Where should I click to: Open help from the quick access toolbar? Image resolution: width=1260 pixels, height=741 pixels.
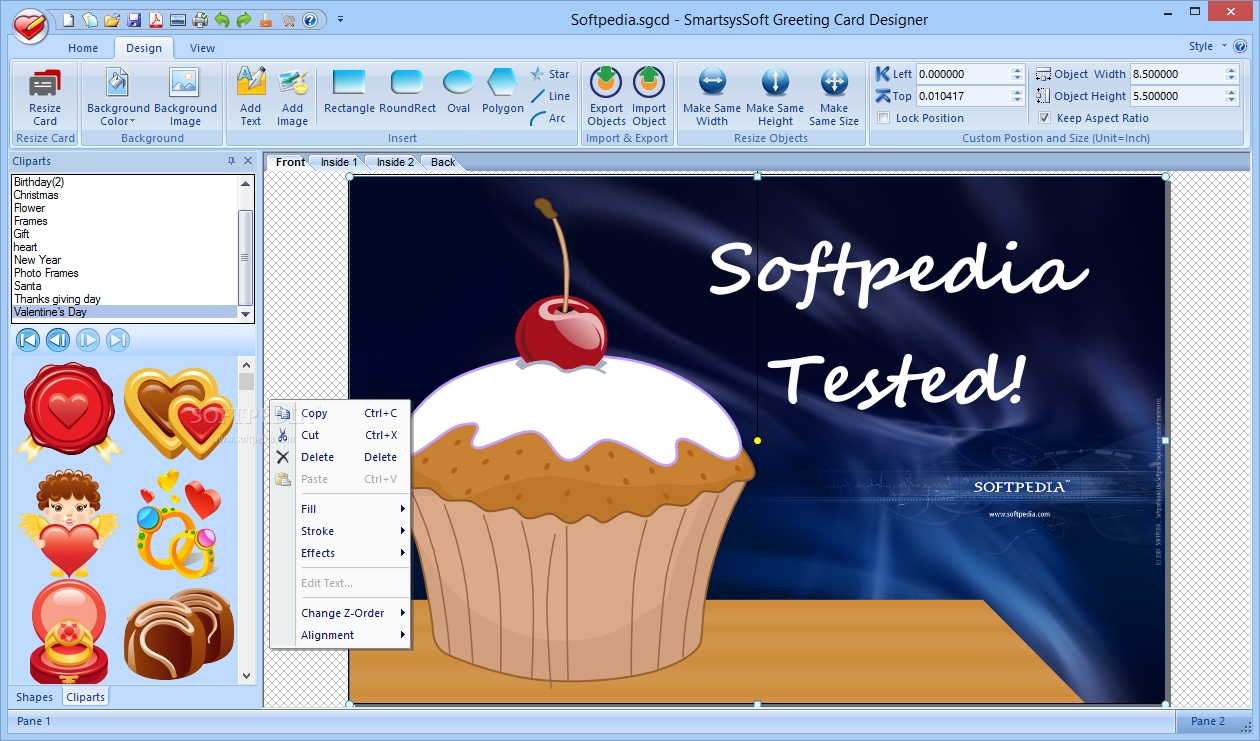(x=310, y=20)
